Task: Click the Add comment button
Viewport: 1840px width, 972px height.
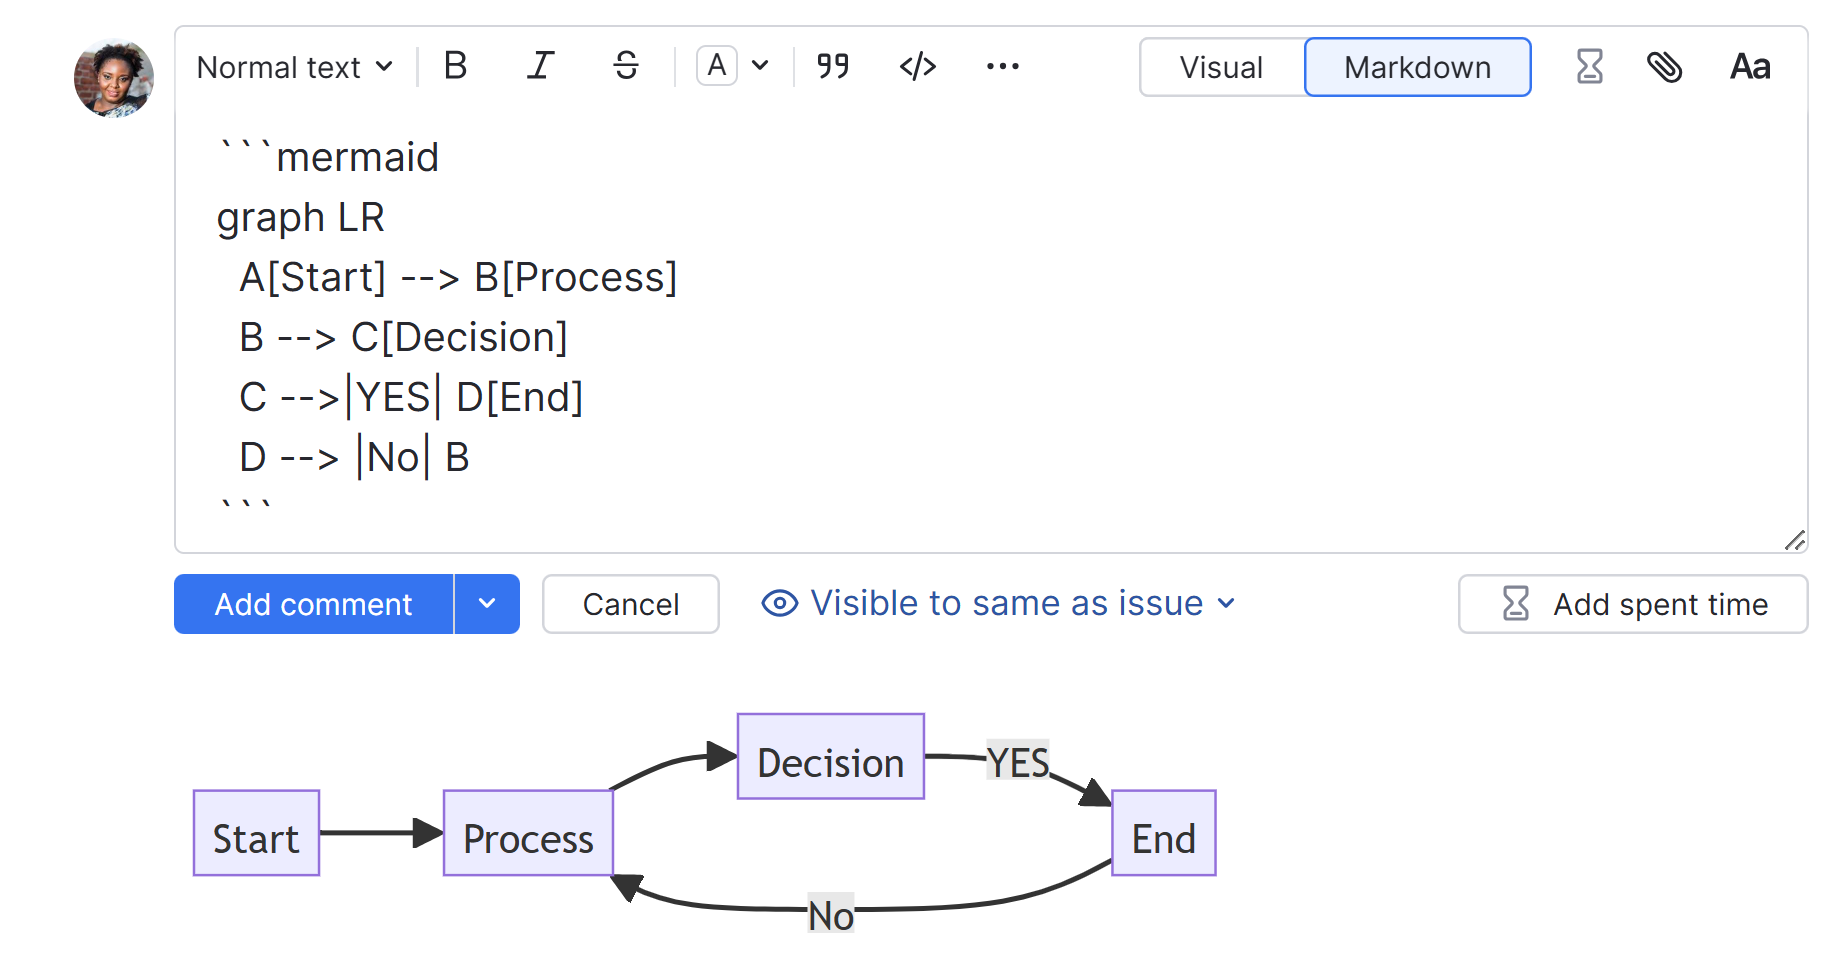Action: [312, 604]
